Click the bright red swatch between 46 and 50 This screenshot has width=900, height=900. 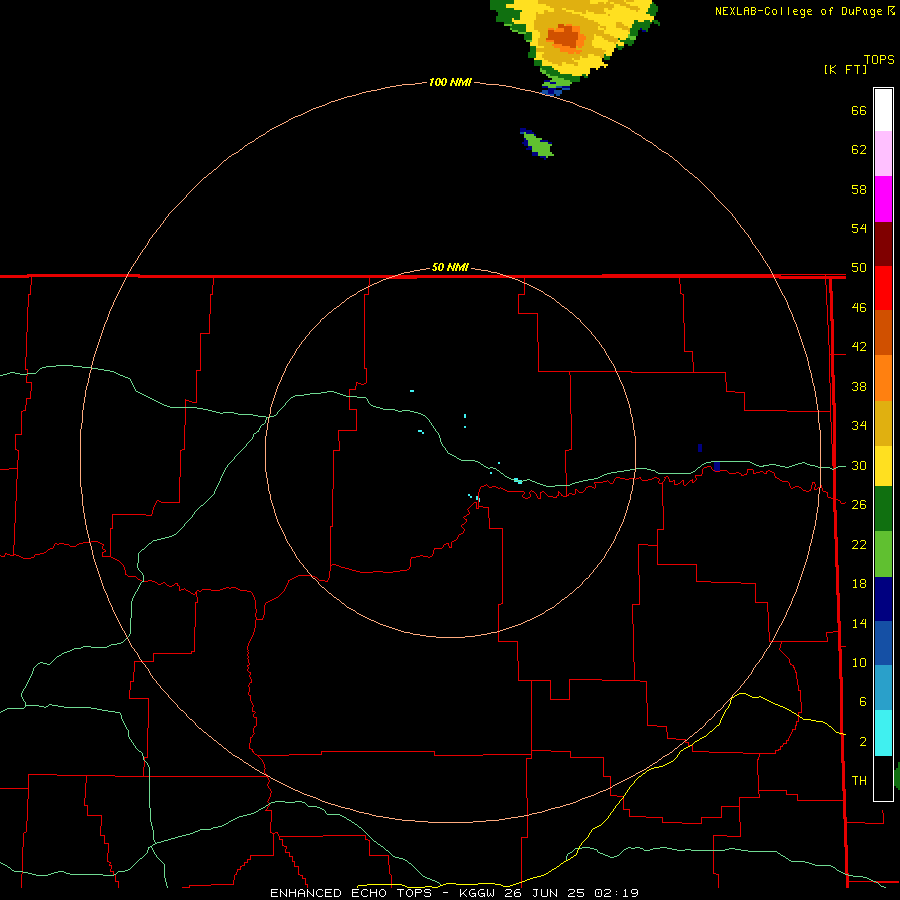(x=883, y=288)
